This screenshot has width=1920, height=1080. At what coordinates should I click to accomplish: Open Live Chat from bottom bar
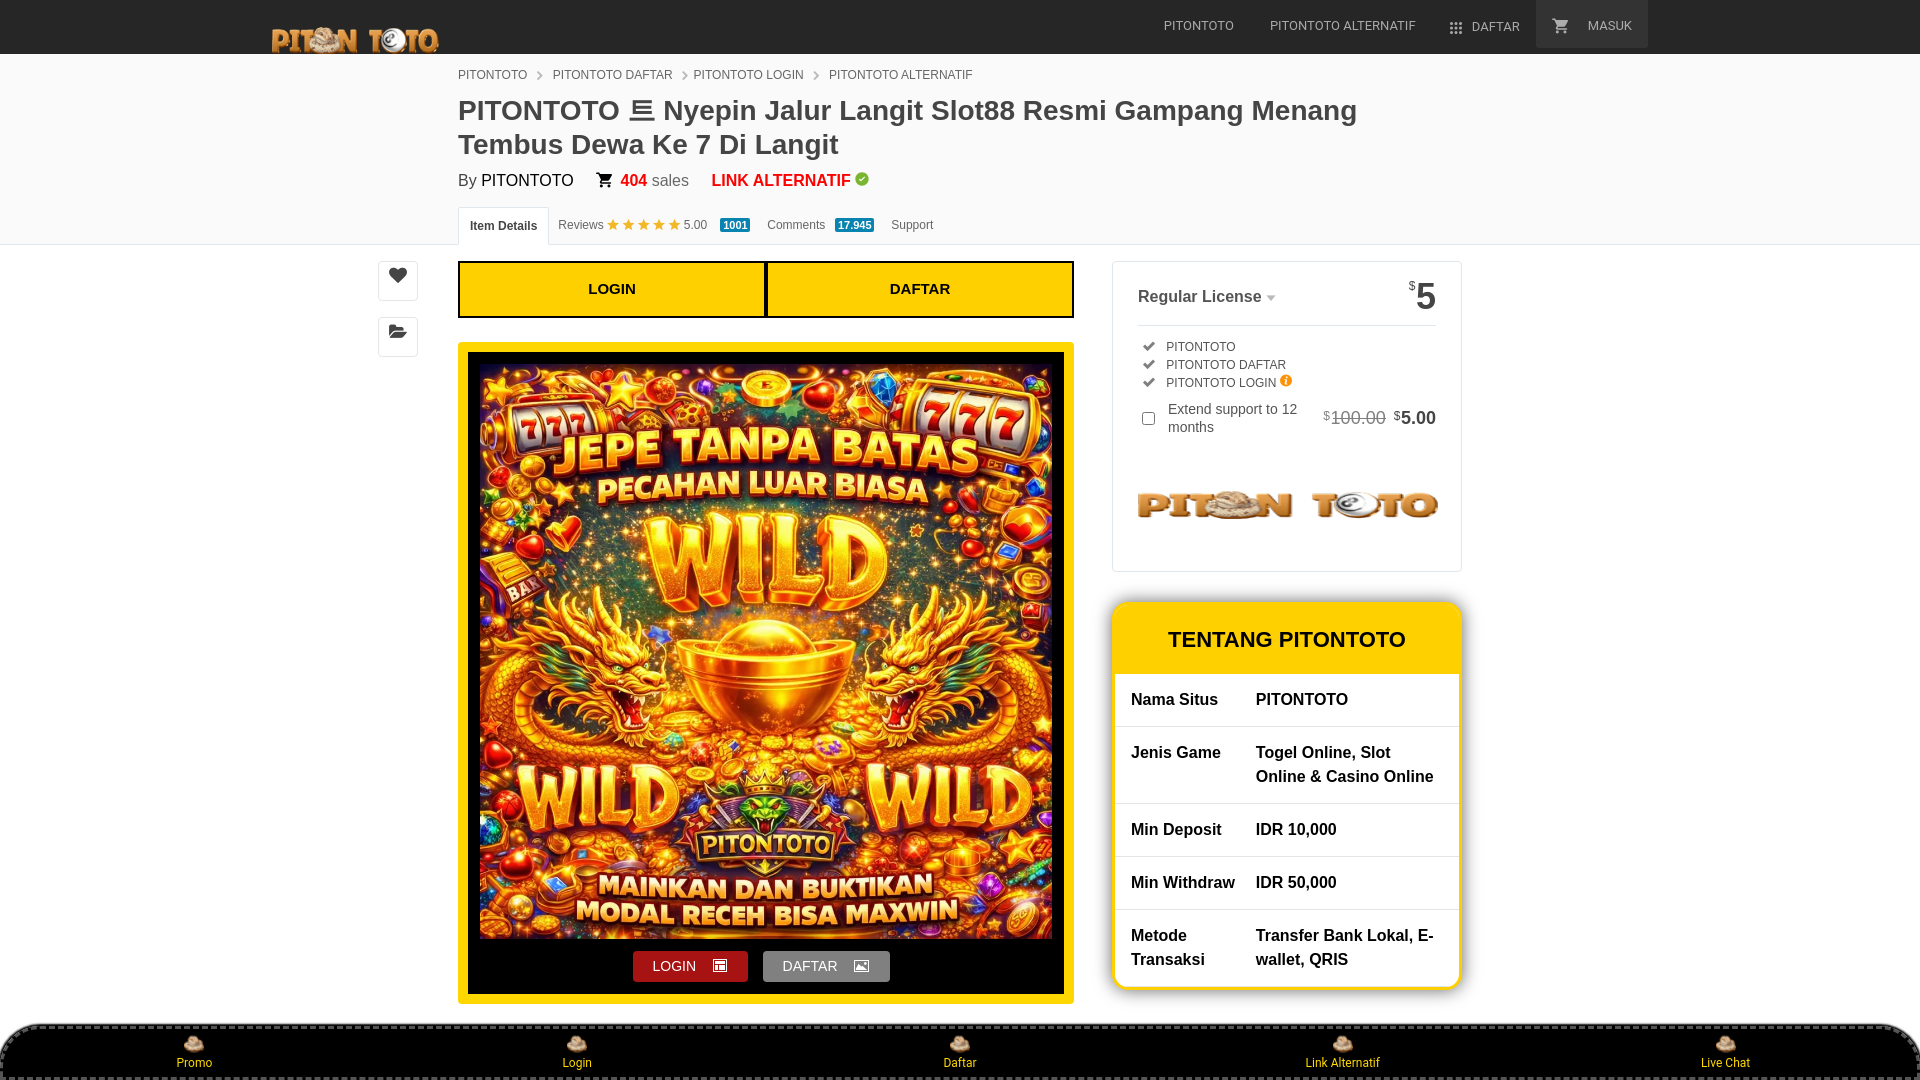click(1725, 1052)
